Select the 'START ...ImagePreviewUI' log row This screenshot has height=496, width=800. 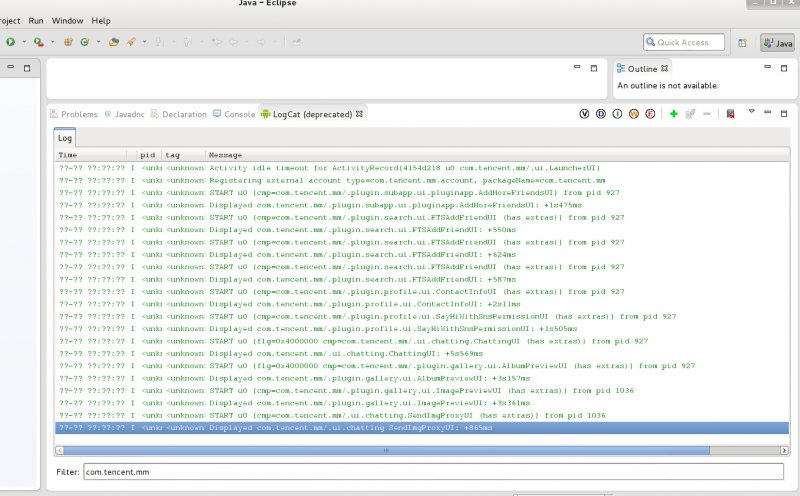[422, 390]
